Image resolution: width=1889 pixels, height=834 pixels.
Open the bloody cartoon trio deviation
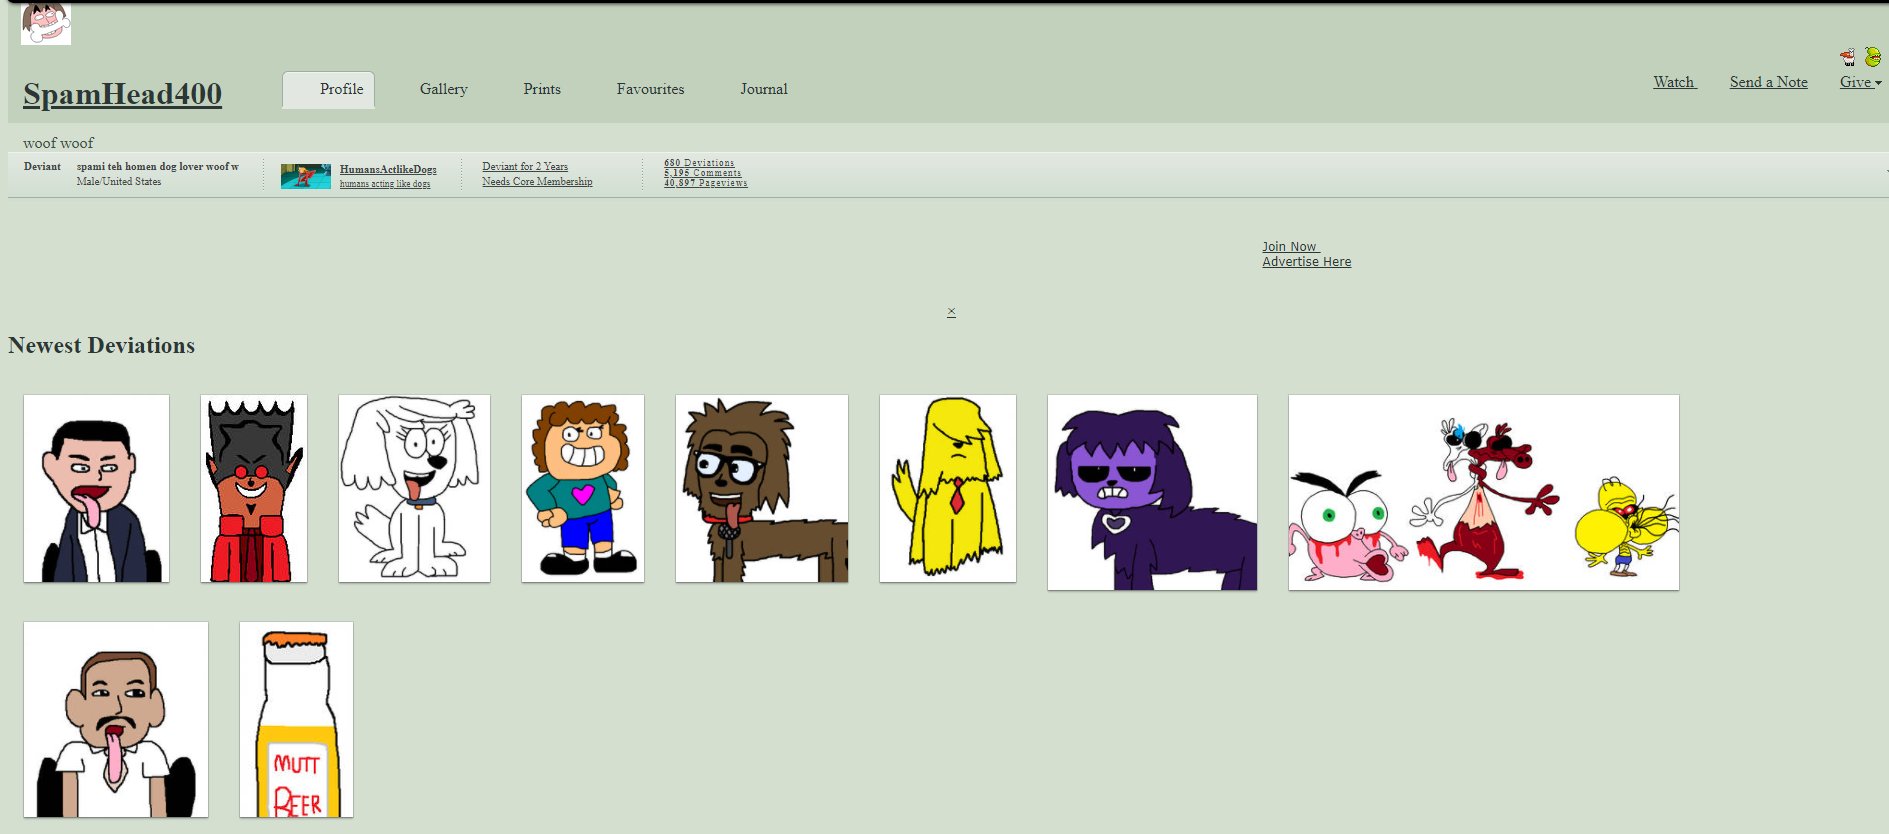1484,492
